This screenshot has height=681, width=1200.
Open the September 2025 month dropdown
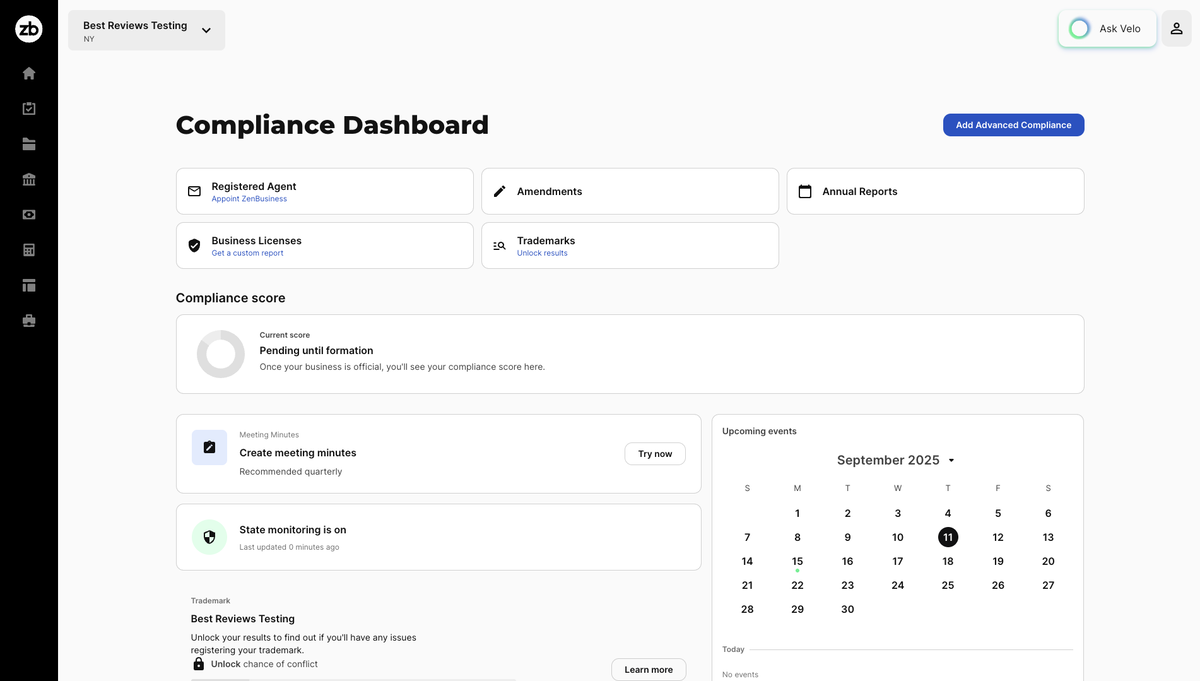point(896,460)
